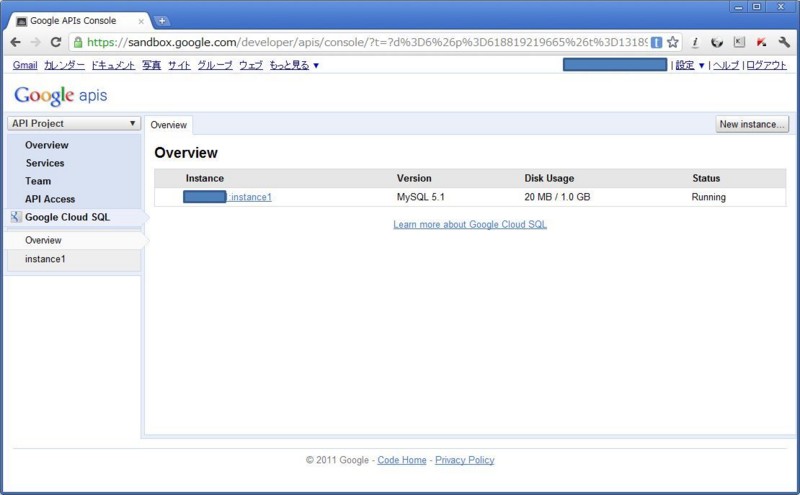The height and width of the screenshot is (495, 800).
Task: Click the Overview tab in content area
Action: (168, 125)
